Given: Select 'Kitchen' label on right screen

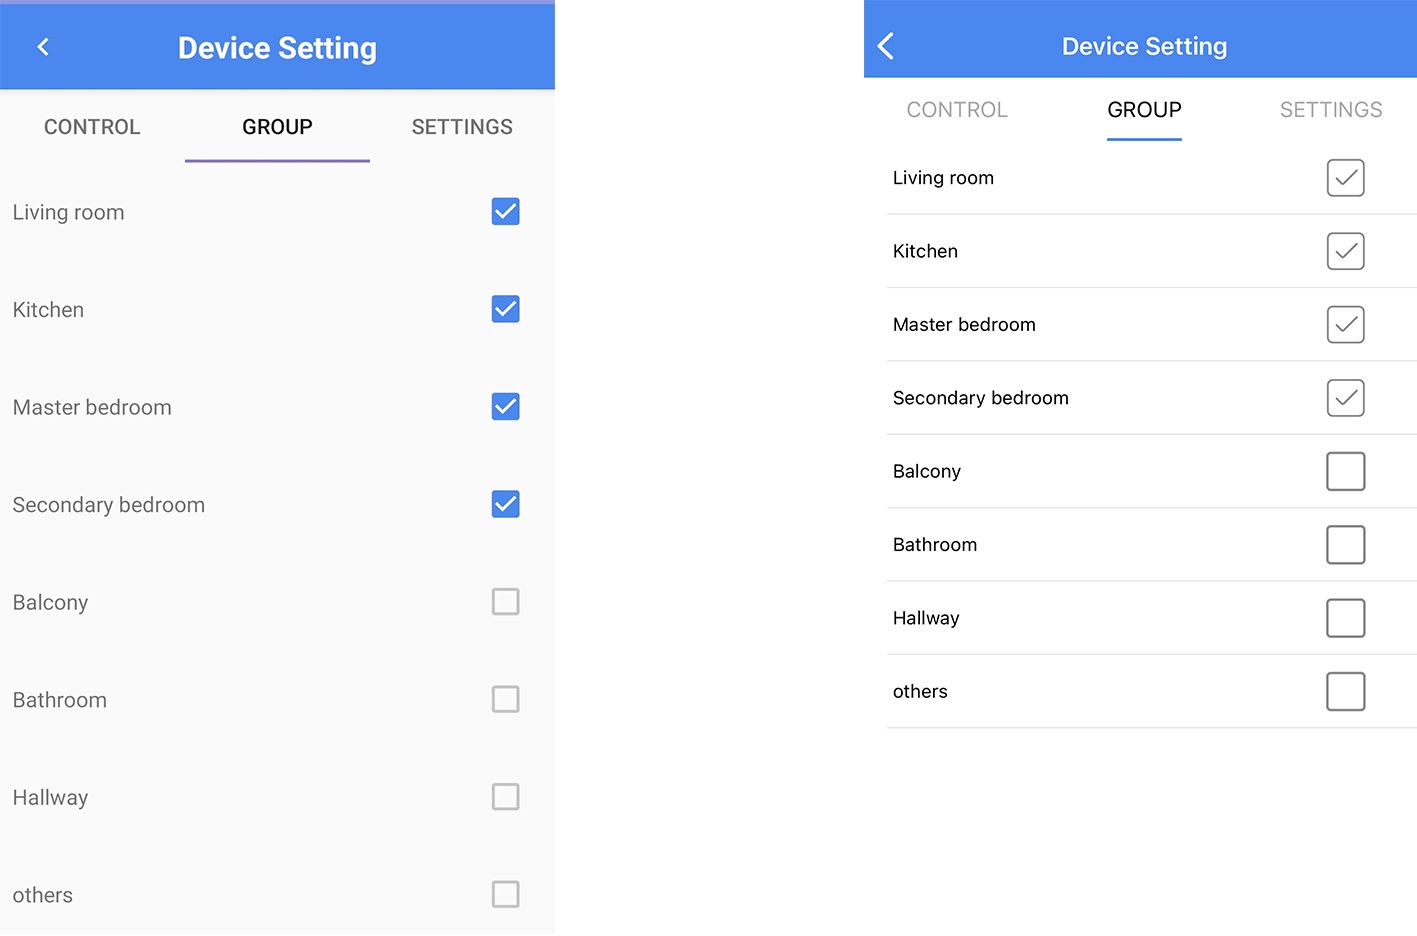Looking at the screenshot, I should pos(925,251).
